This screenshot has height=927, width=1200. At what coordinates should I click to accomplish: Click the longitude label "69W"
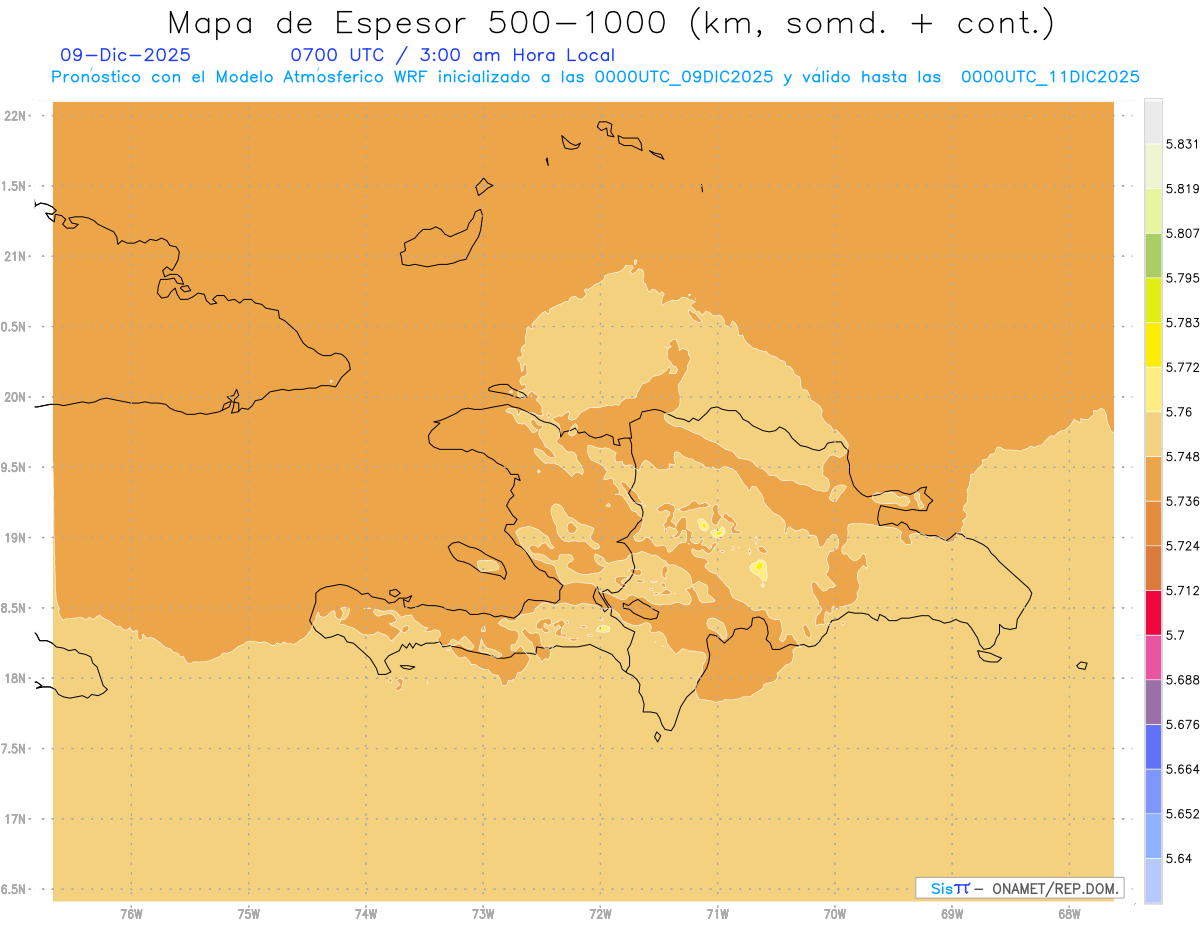click(x=952, y=914)
